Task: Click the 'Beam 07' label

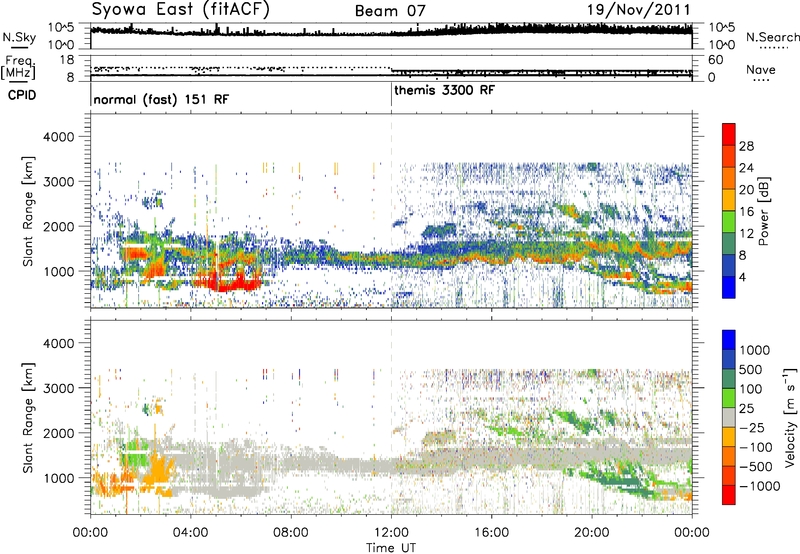Action: click(x=390, y=11)
